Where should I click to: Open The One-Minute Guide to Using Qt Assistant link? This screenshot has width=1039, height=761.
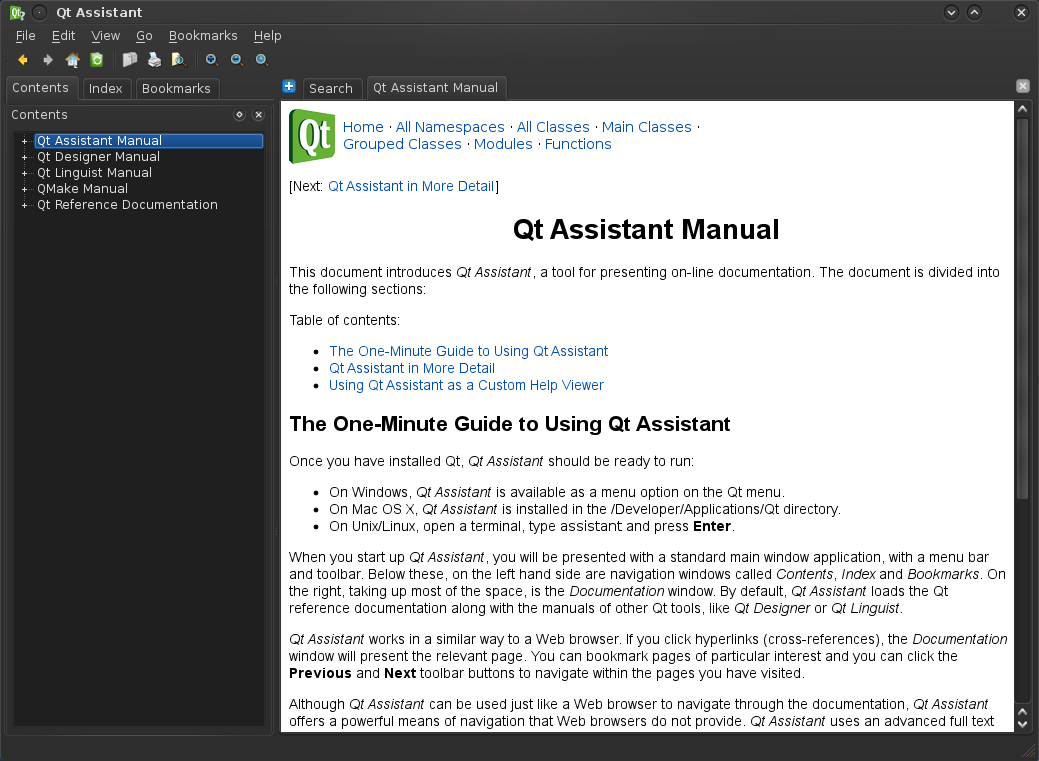click(x=468, y=351)
